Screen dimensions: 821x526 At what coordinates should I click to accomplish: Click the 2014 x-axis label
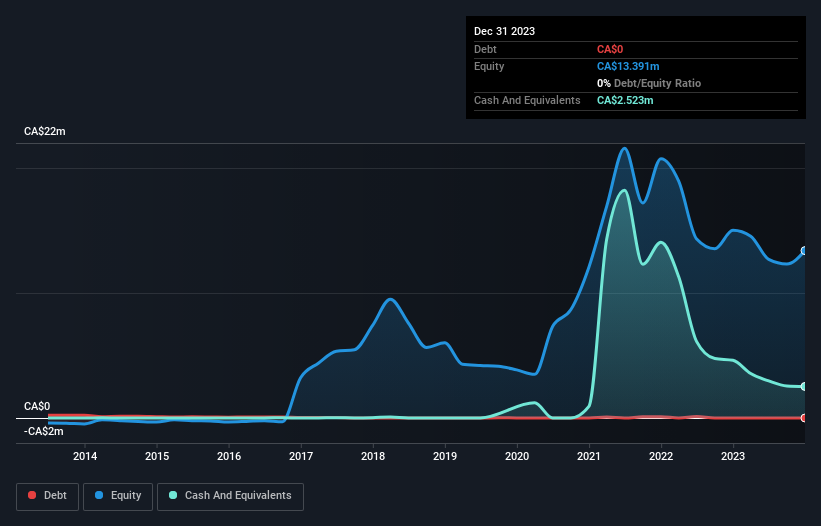(85, 456)
